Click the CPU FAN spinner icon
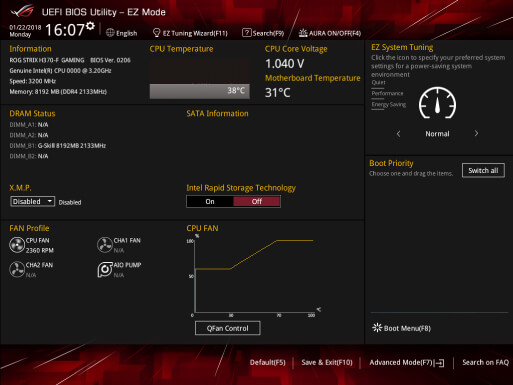This screenshot has height=385, width=513. pos(17,245)
